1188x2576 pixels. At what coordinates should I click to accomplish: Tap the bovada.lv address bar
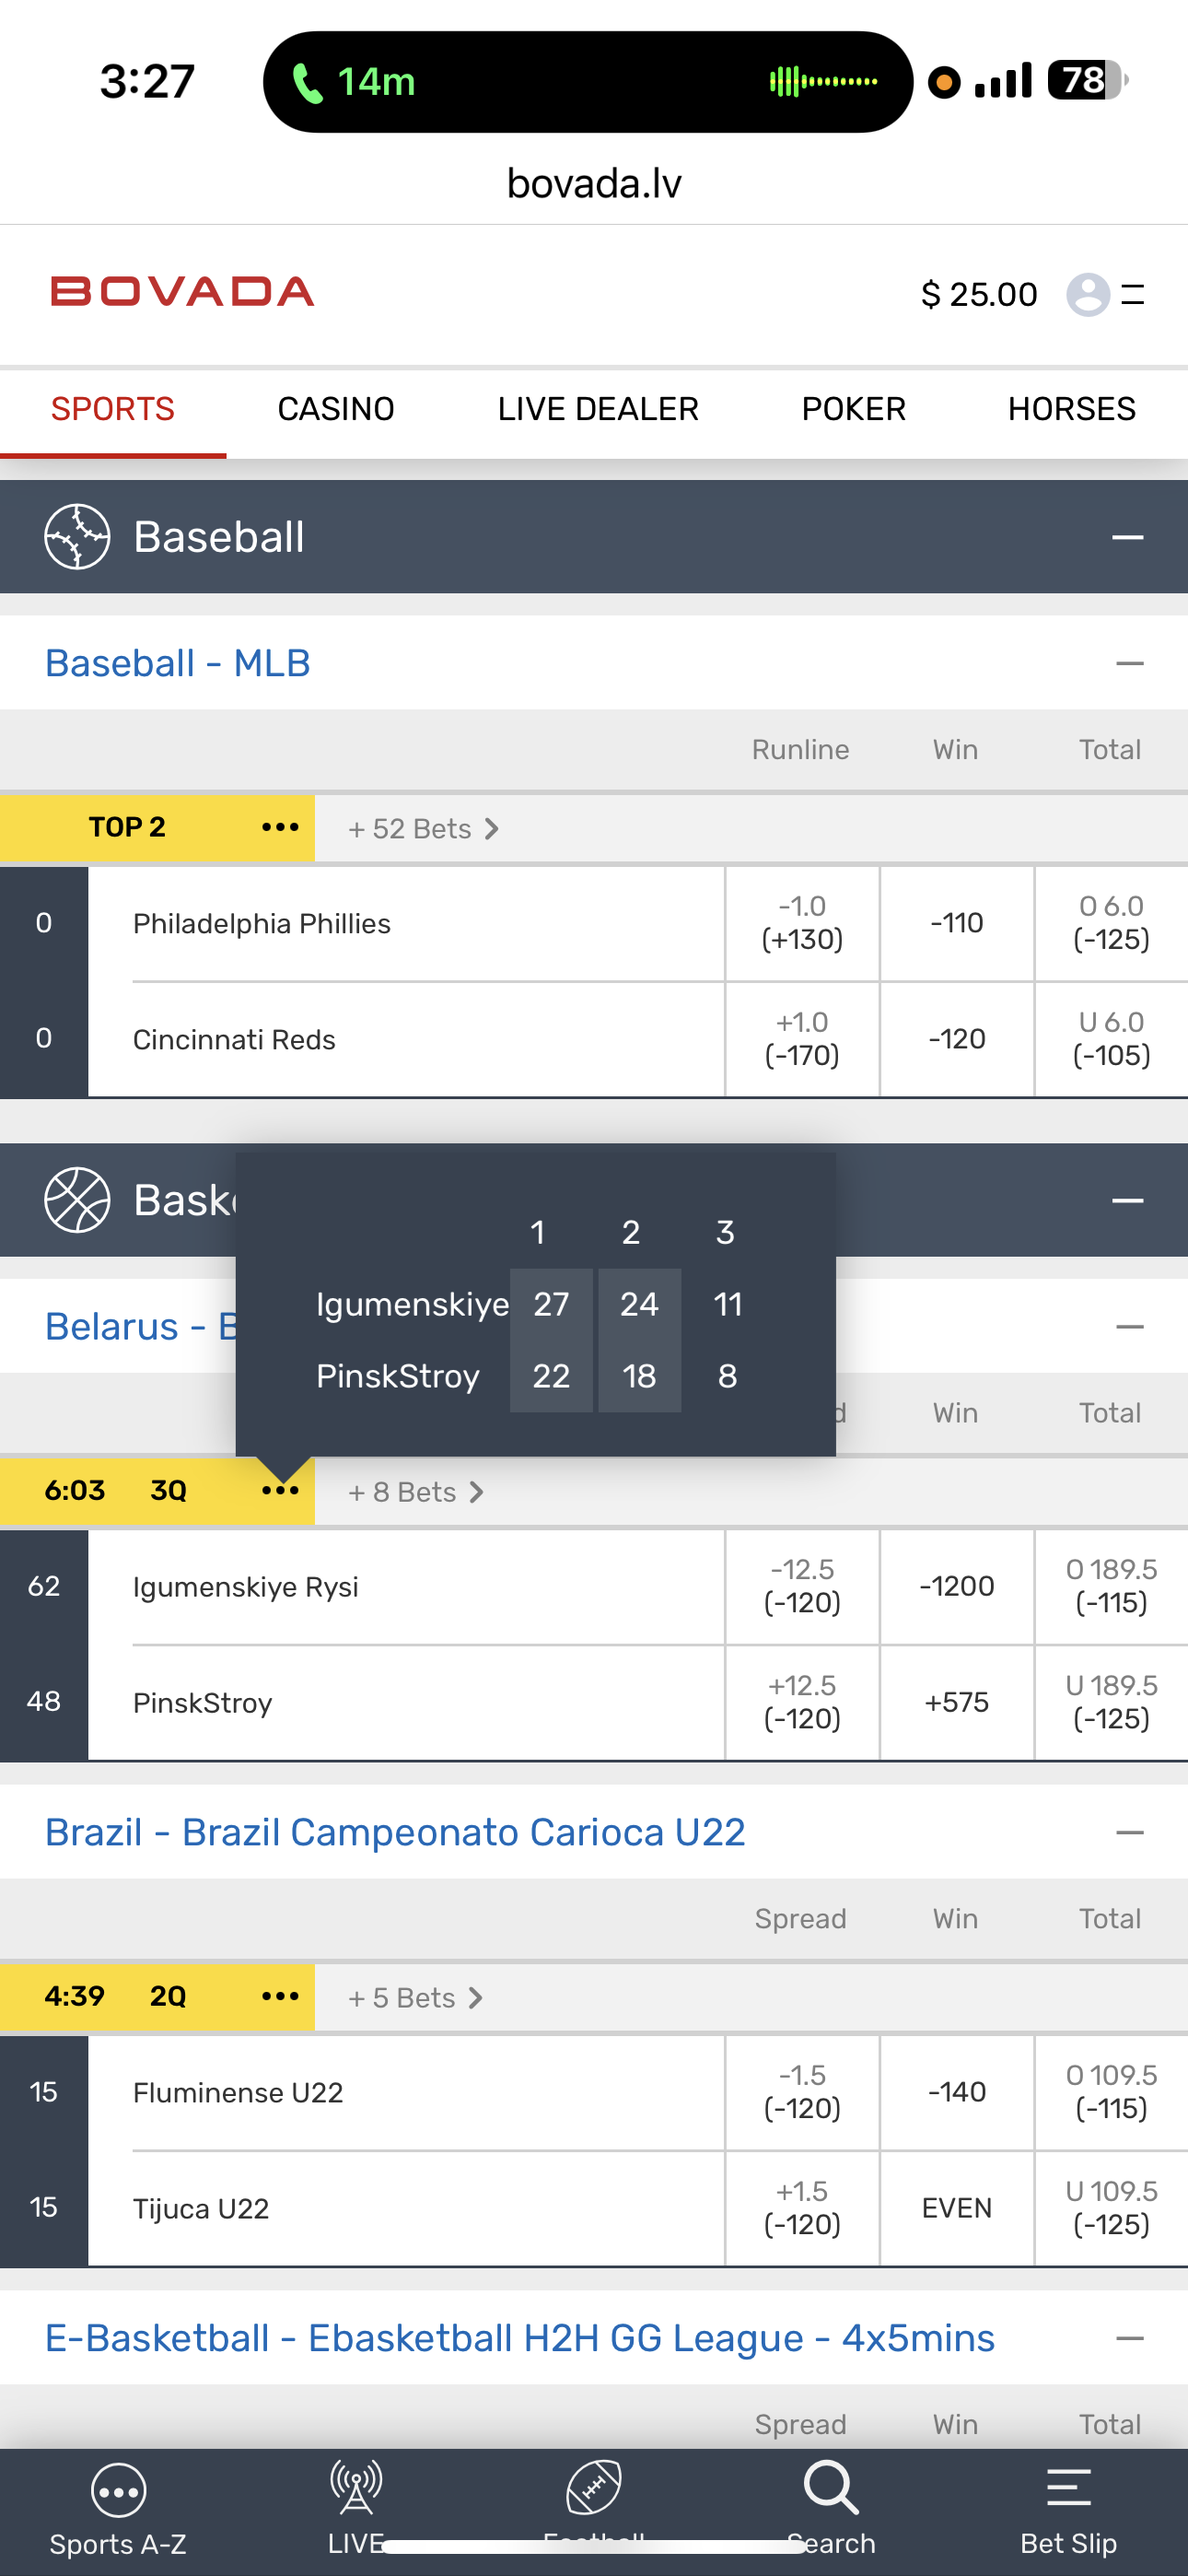click(594, 184)
